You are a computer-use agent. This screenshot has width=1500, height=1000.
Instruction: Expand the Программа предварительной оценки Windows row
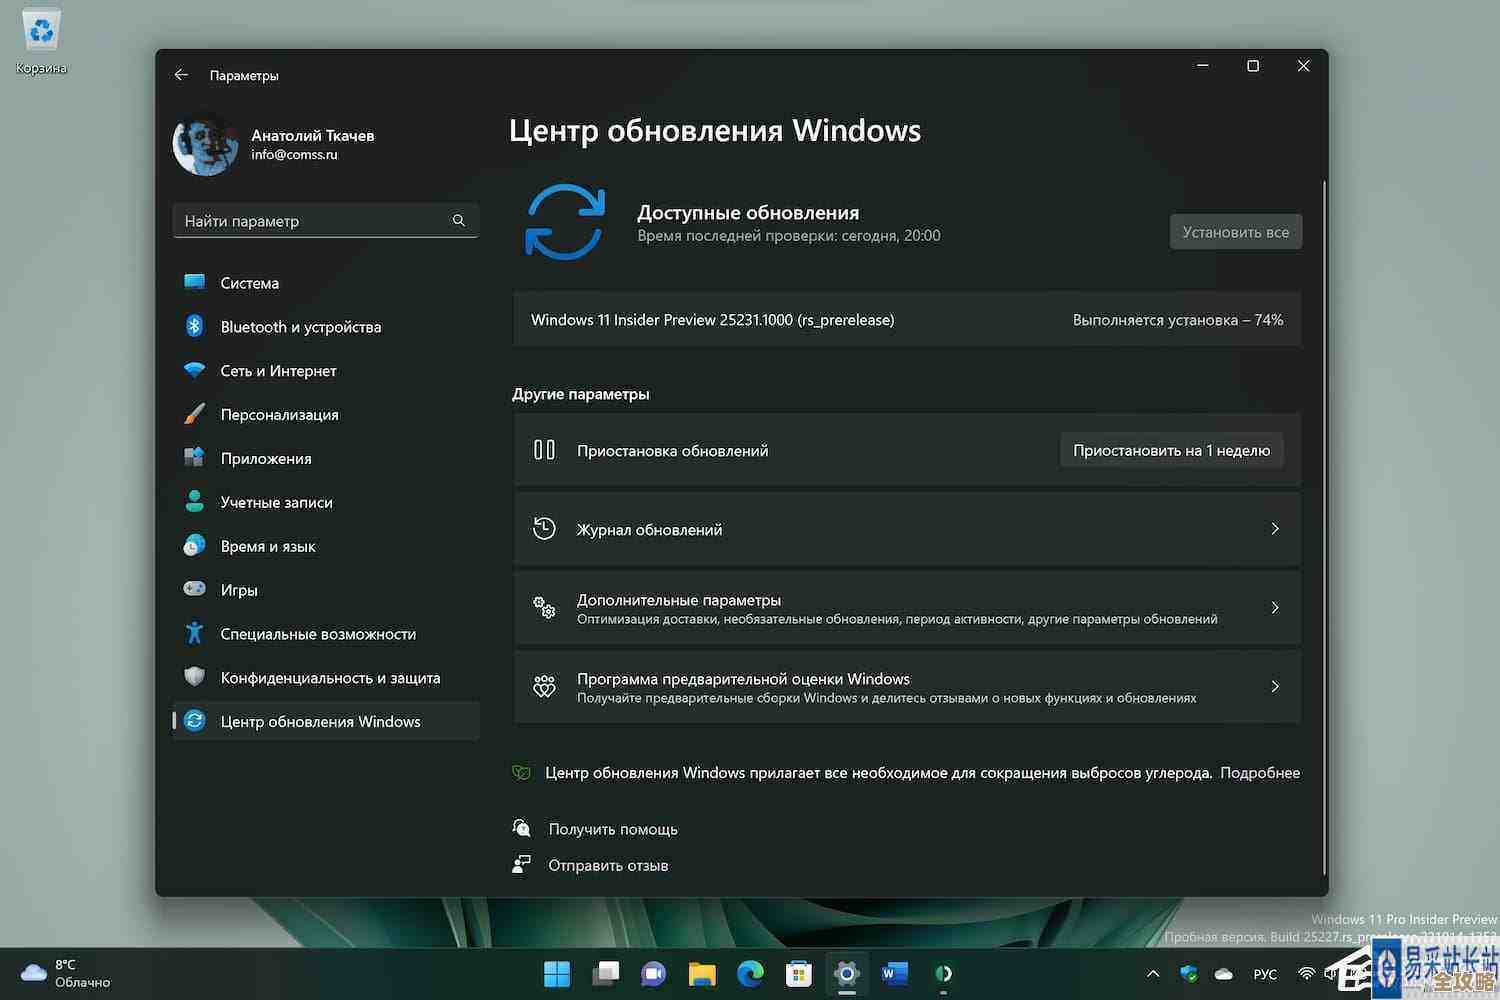[x=1275, y=687]
